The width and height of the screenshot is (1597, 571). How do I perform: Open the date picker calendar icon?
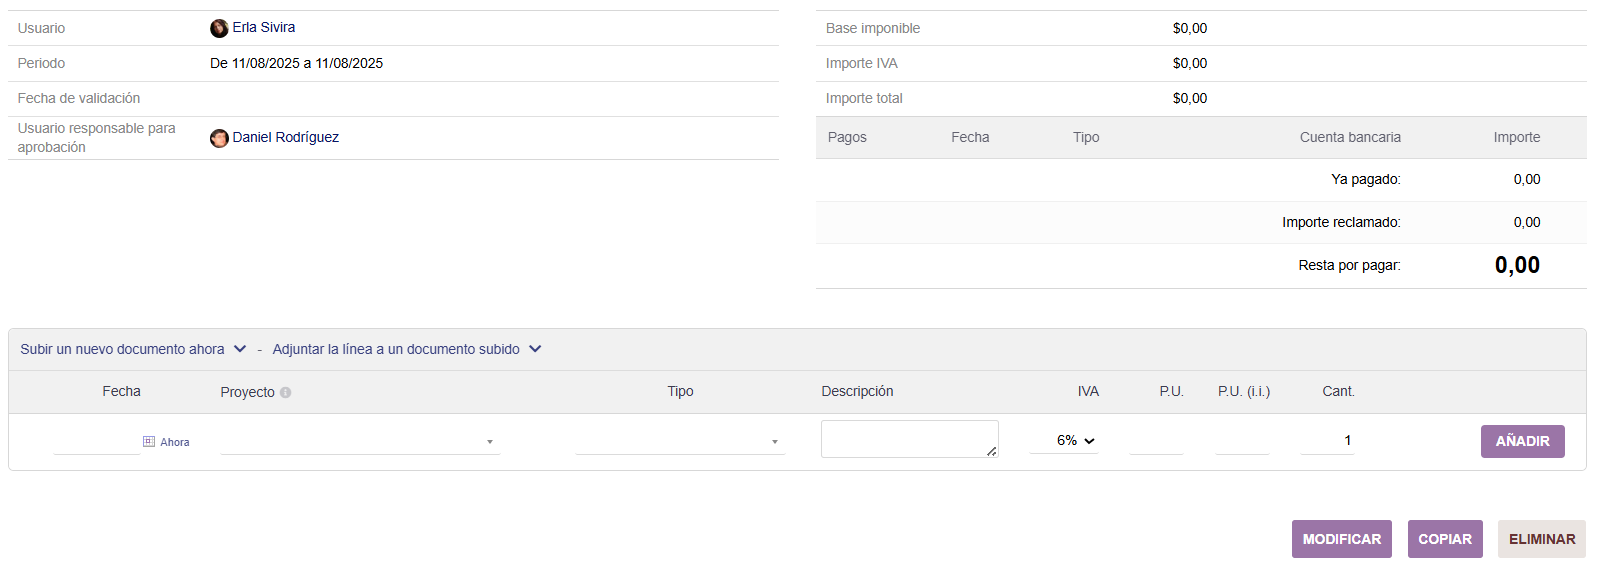pos(149,441)
